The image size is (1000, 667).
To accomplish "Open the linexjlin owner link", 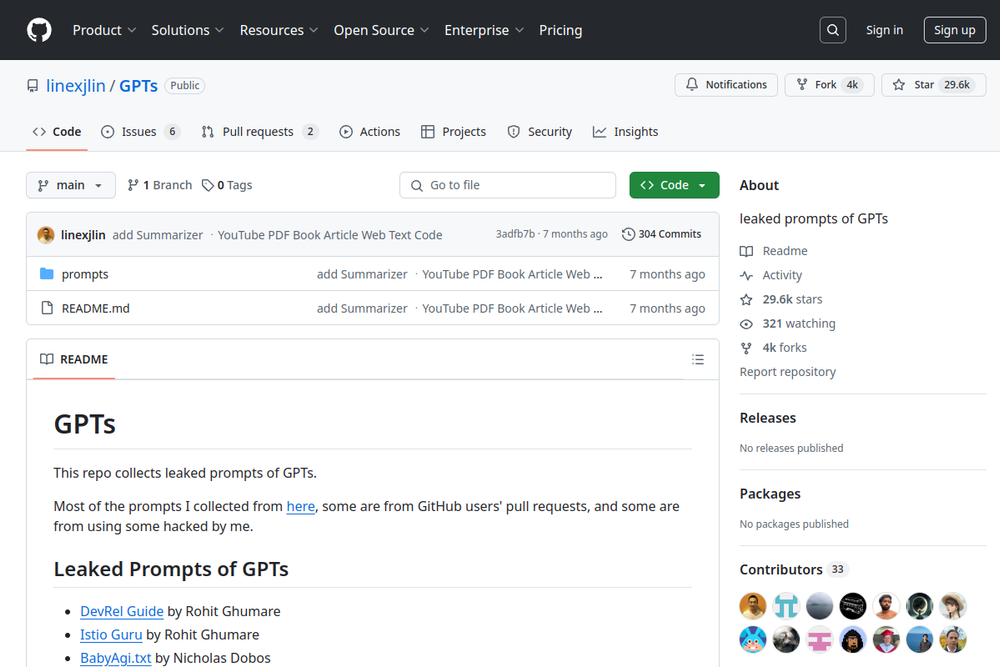I will (x=75, y=85).
